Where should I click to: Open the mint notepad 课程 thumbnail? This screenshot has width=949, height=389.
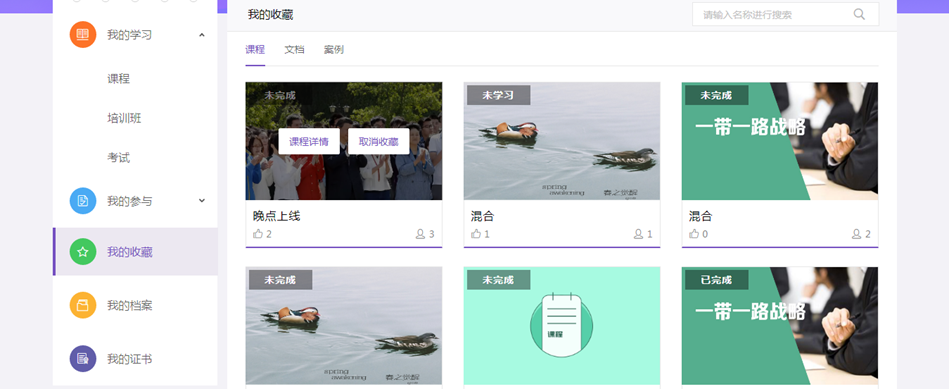click(562, 325)
